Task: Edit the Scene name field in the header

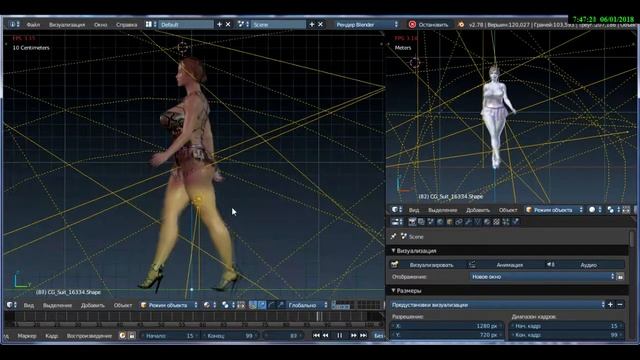Action: 278,24
